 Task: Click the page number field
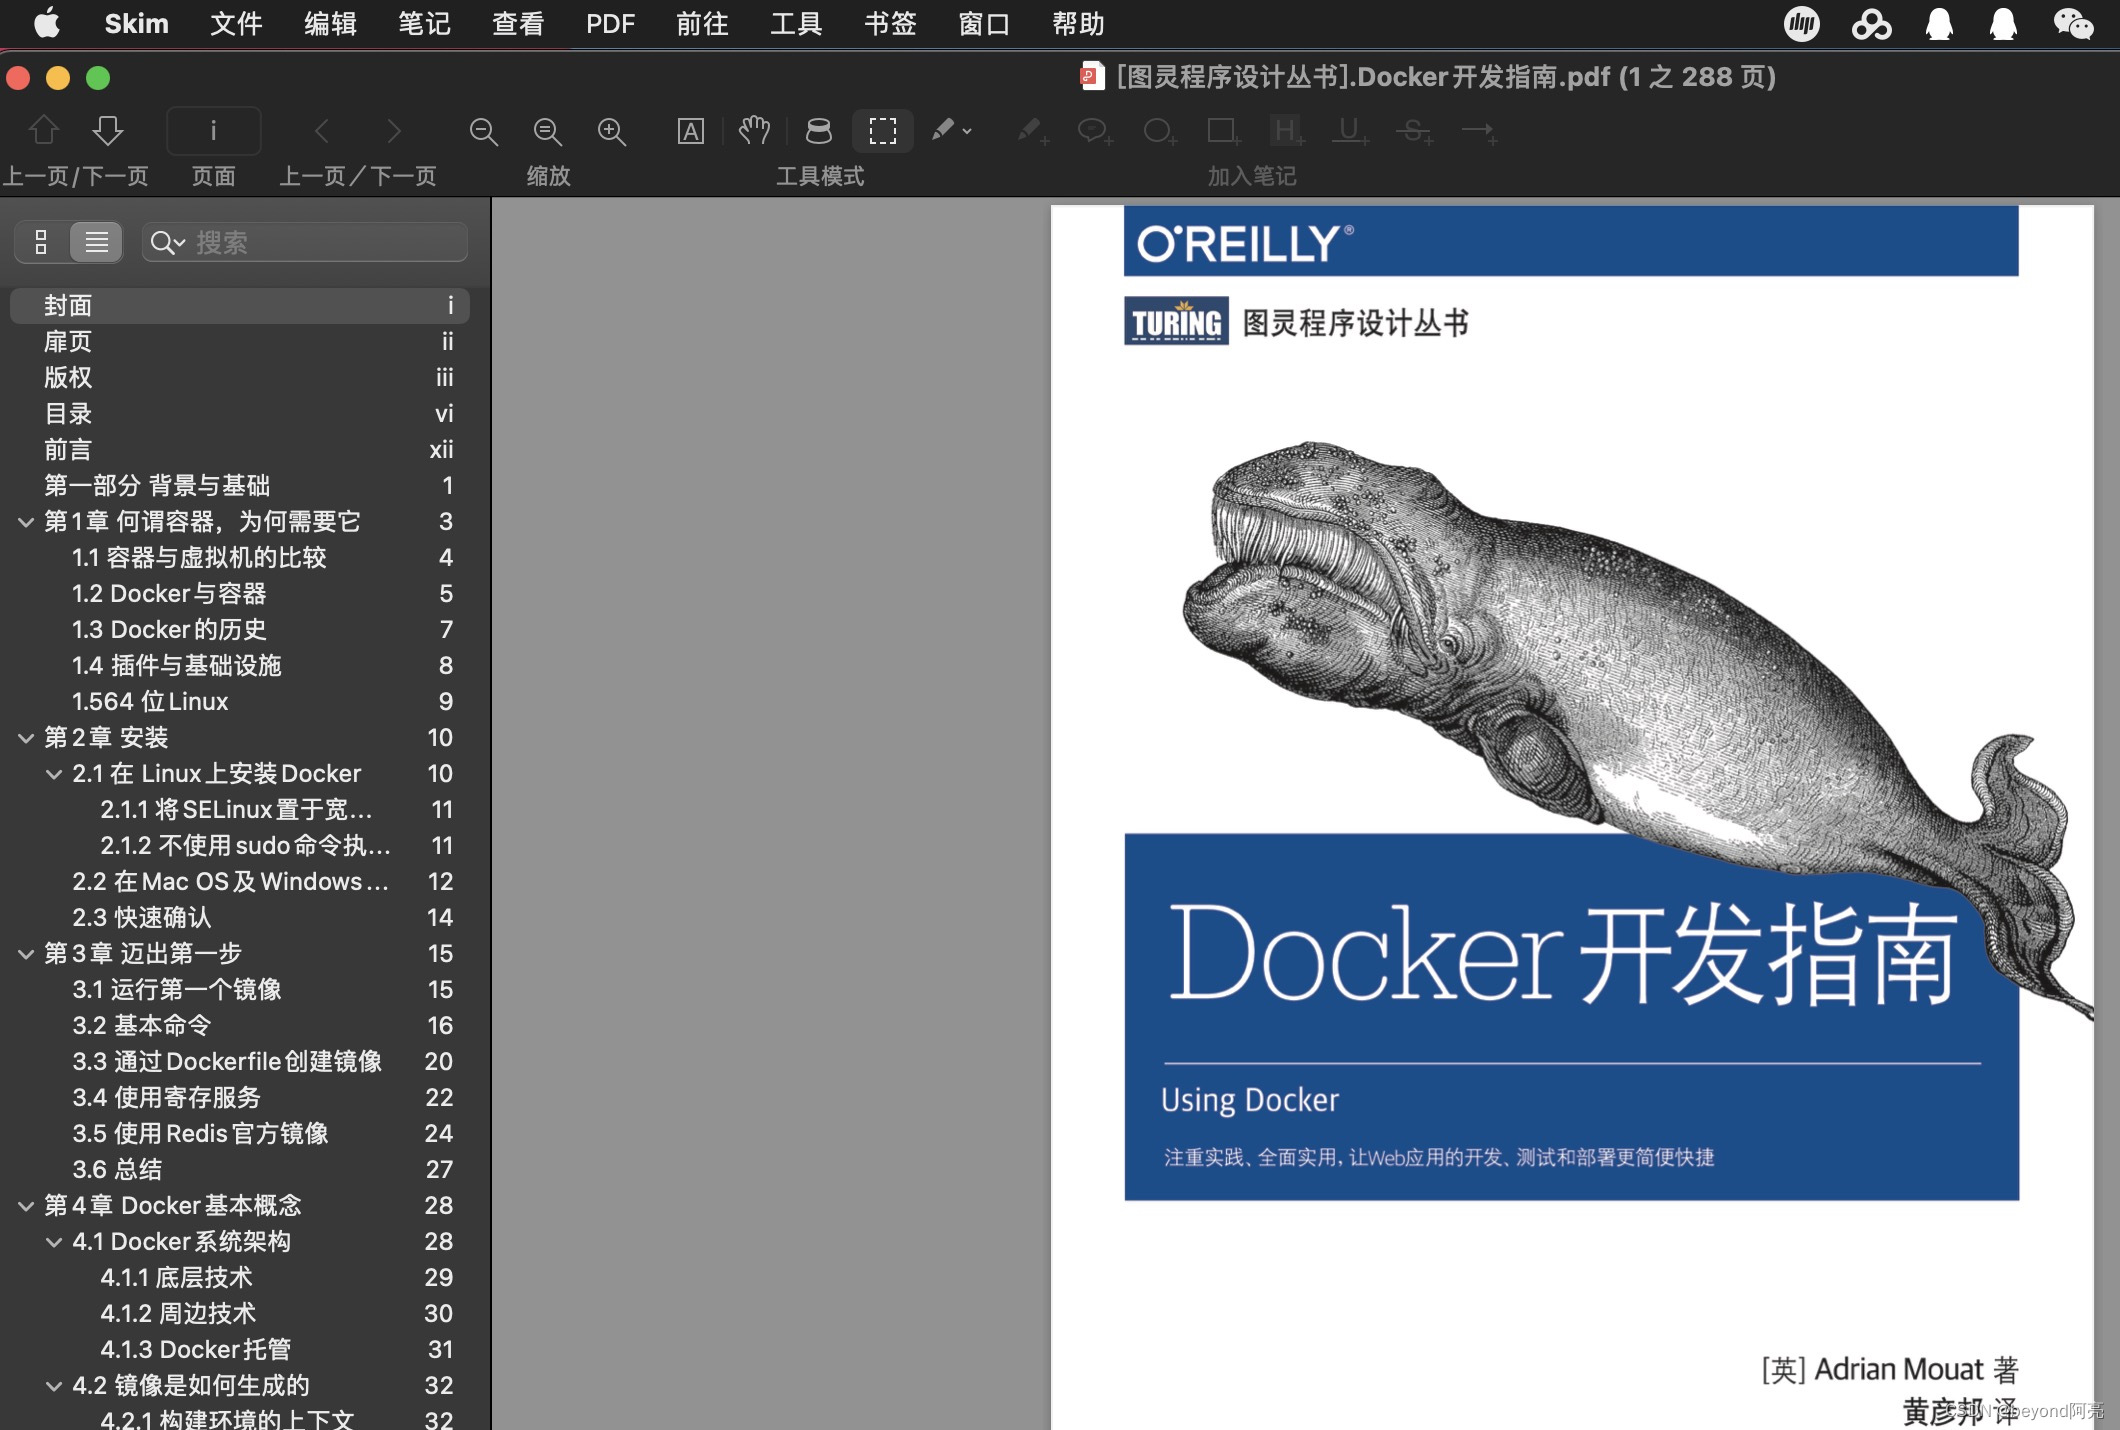[213, 131]
